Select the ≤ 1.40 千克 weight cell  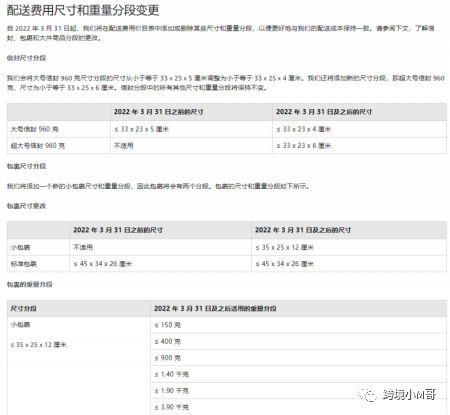[x=298, y=374]
